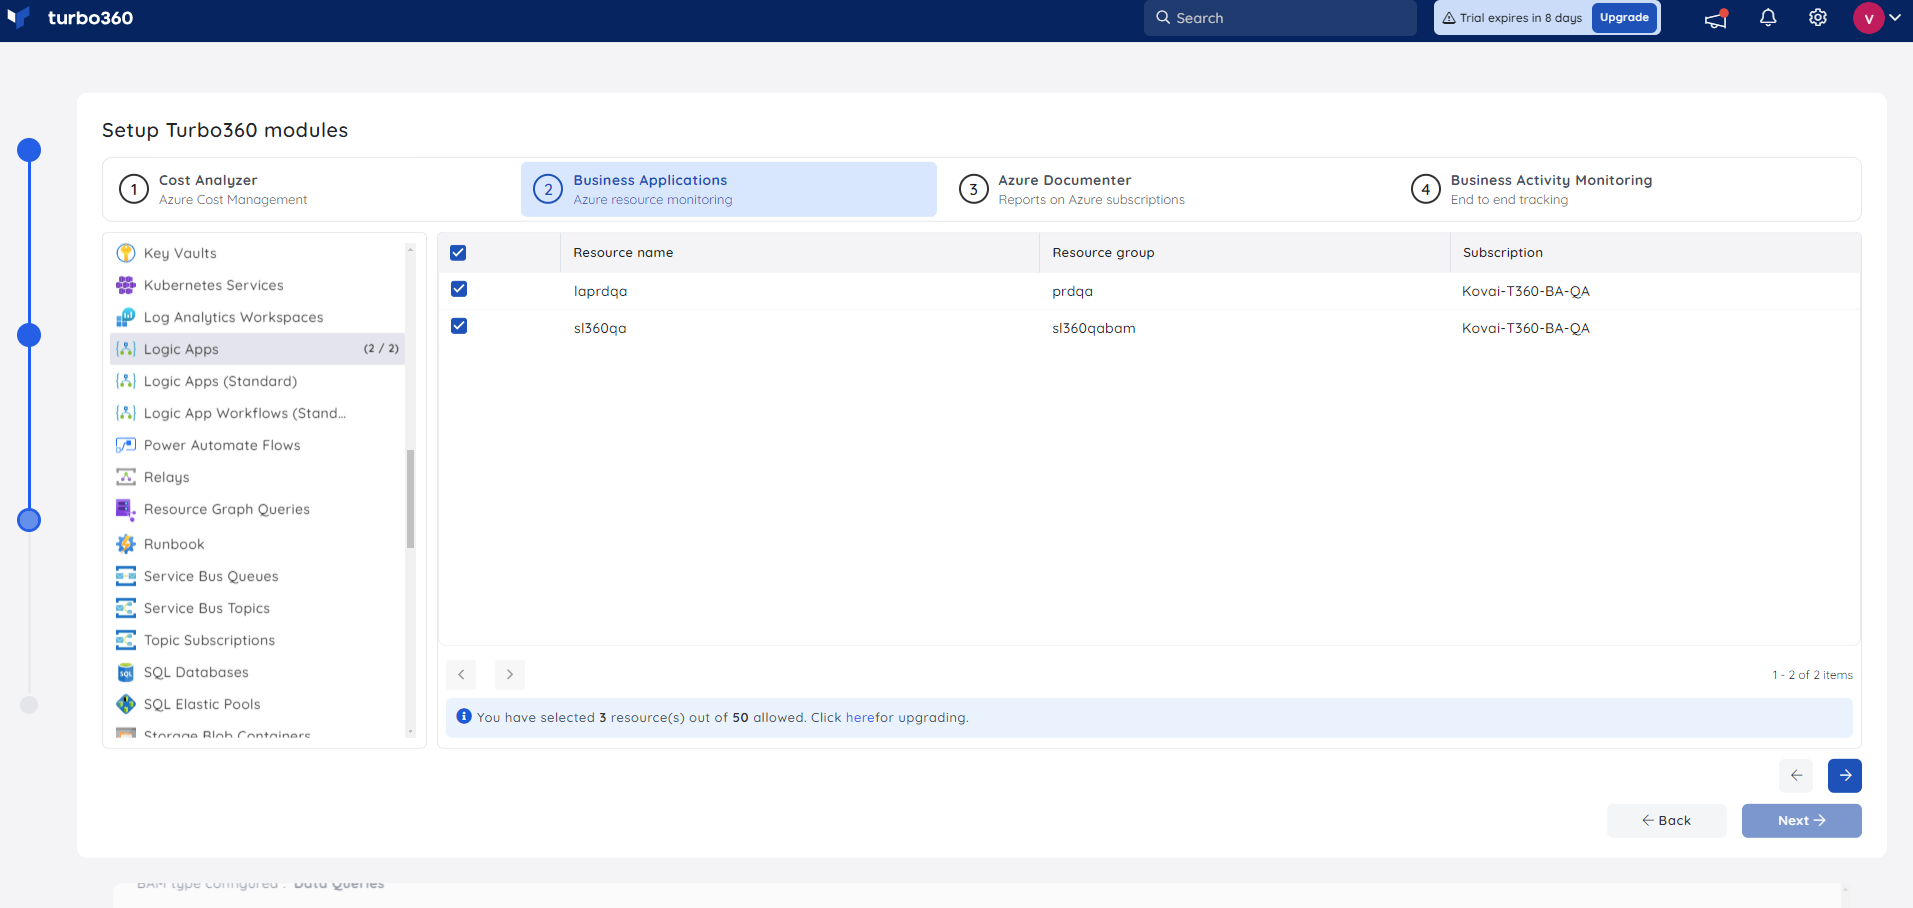The height and width of the screenshot is (908, 1913).
Task: Click the Logic Apps icon
Action: [x=126, y=349]
